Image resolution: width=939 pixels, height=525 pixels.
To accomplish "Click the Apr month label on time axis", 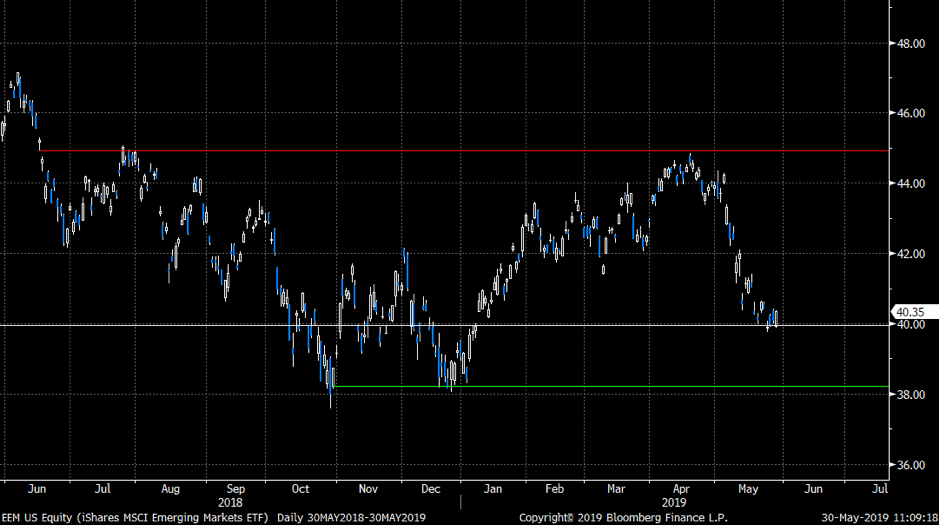I will click(x=681, y=489).
